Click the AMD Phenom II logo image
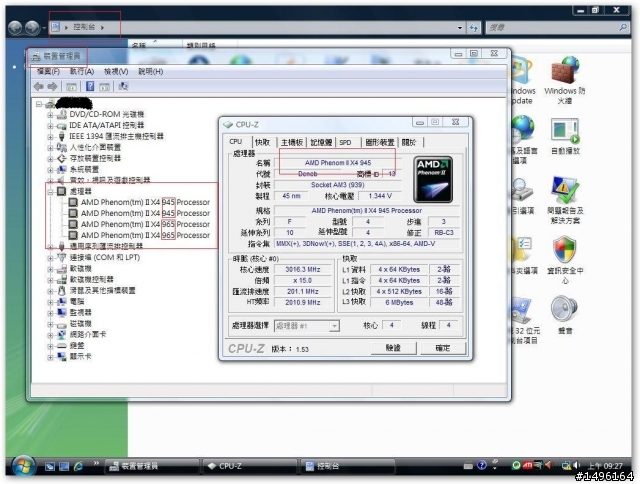Viewport: 640px width, 484px height. [x=433, y=180]
